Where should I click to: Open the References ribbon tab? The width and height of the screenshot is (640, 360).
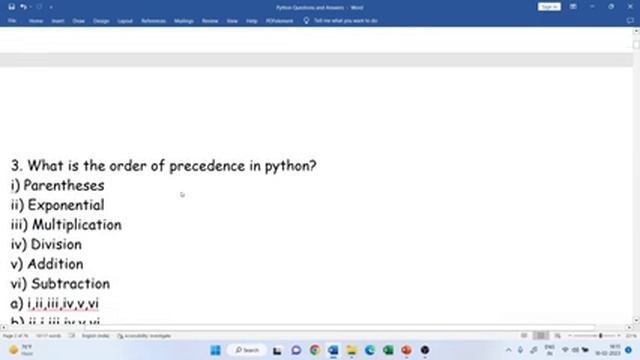pos(153,21)
